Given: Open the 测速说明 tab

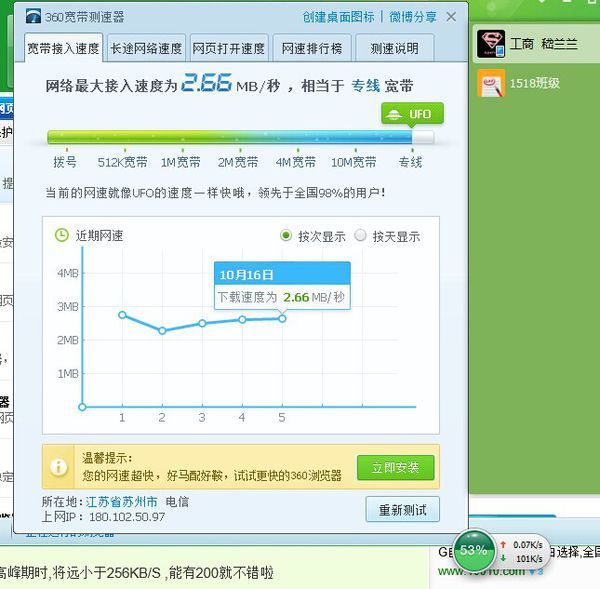Looking at the screenshot, I should 395,48.
